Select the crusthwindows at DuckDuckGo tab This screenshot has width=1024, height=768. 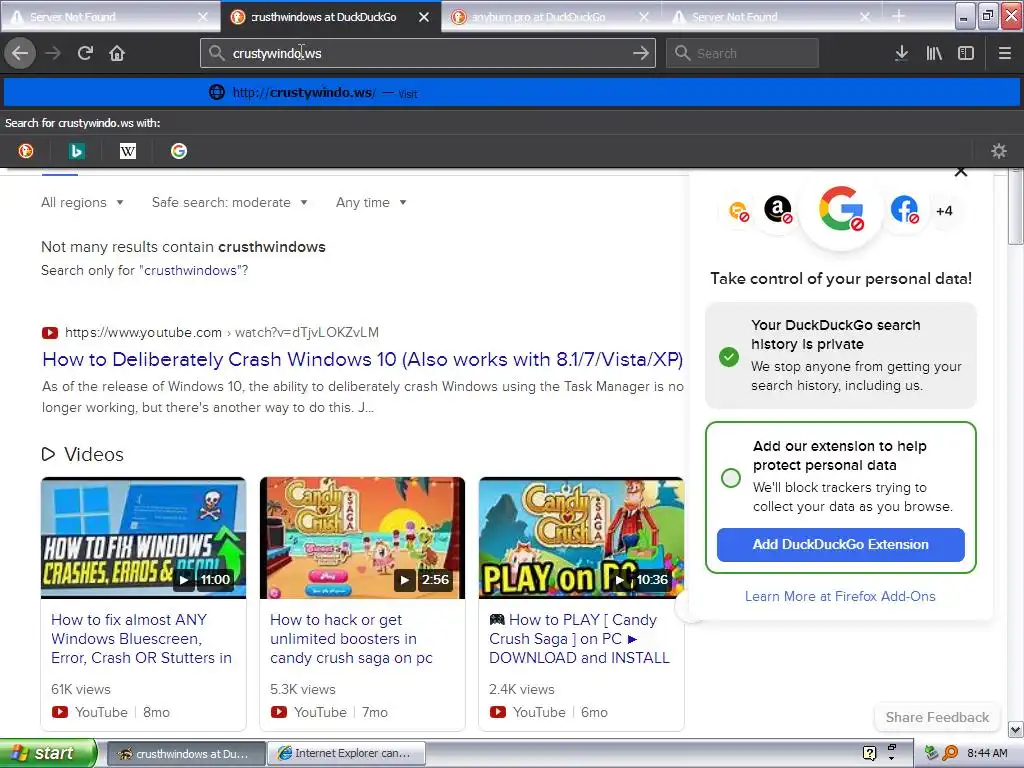tap(331, 17)
